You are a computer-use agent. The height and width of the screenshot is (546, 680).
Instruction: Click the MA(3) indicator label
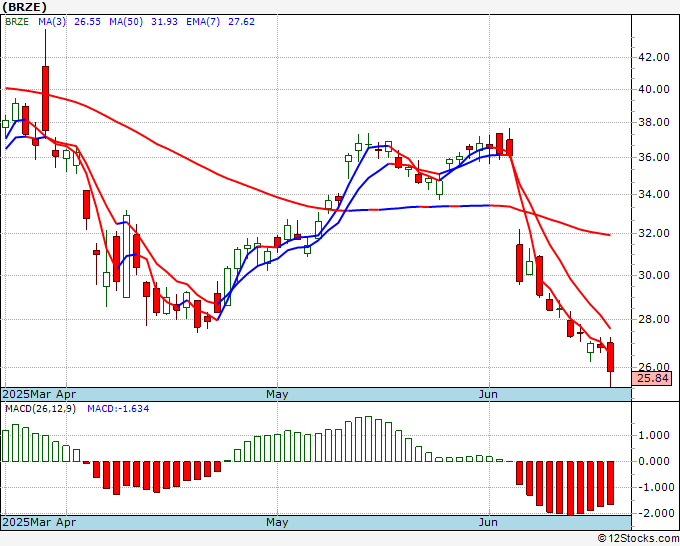(52, 22)
